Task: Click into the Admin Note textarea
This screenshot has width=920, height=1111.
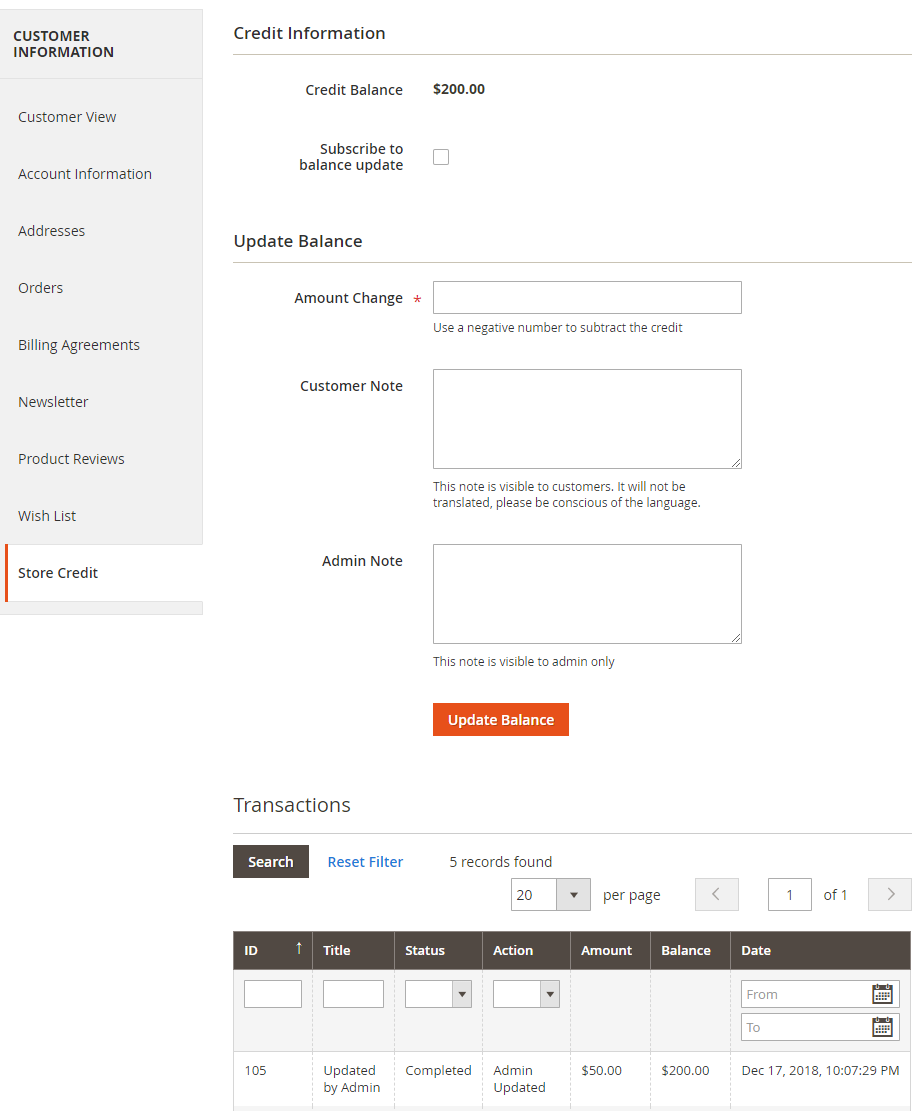Action: click(x=587, y=594)
